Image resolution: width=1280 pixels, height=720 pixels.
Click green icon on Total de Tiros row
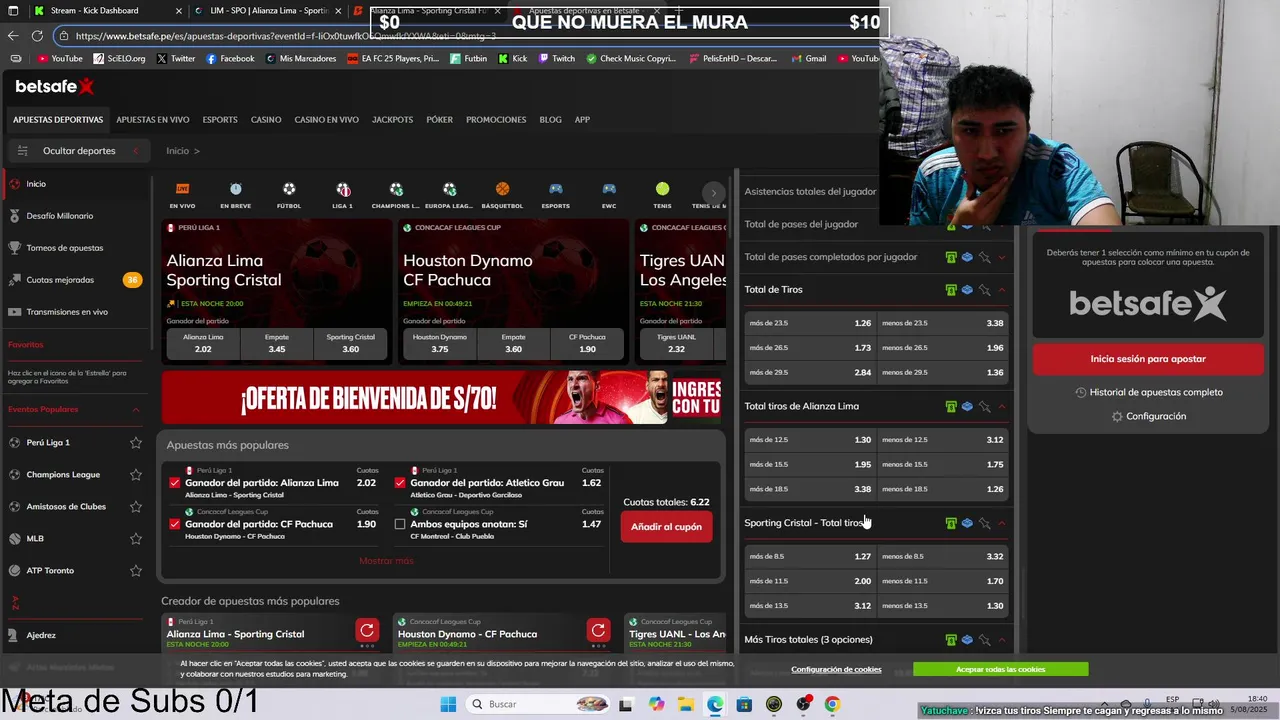click(x=951, y=290)
